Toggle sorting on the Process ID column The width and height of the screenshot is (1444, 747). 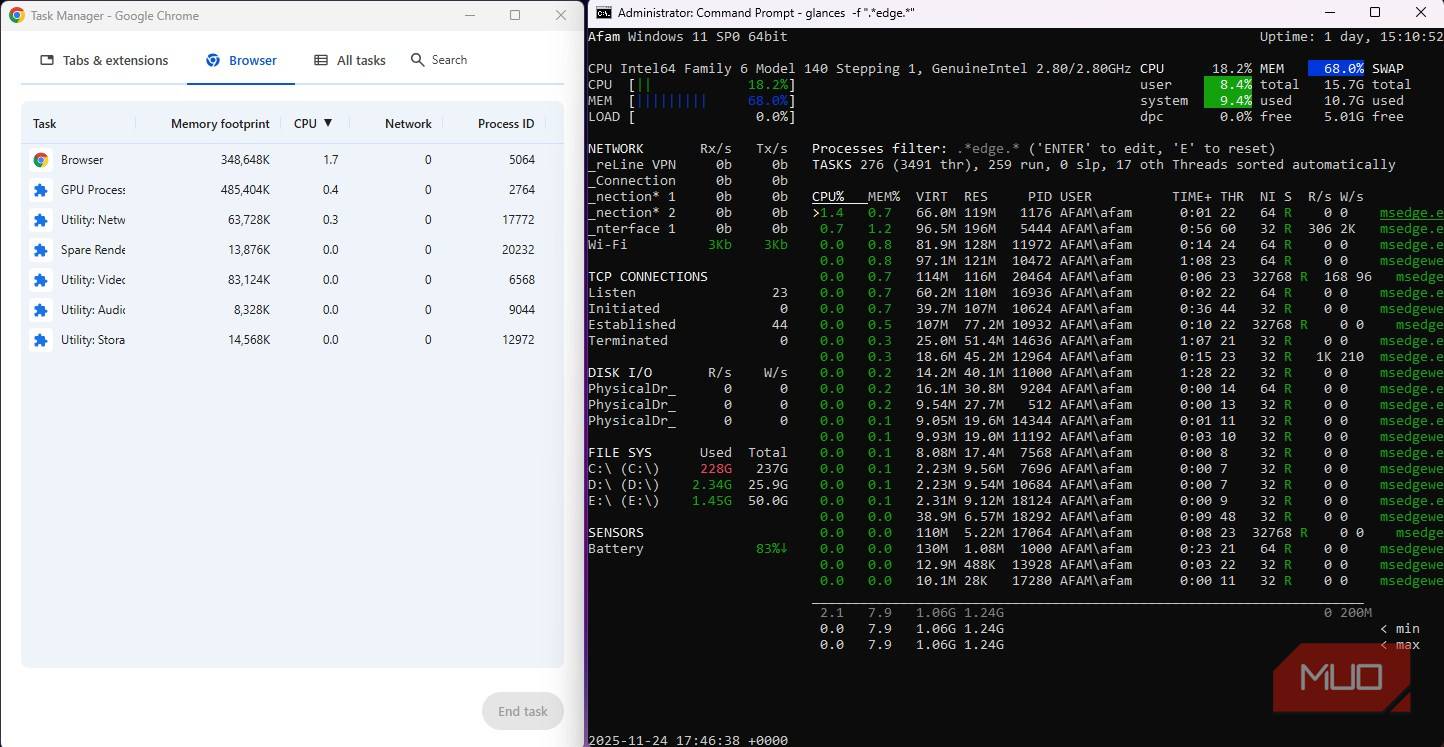coord(506,123)
